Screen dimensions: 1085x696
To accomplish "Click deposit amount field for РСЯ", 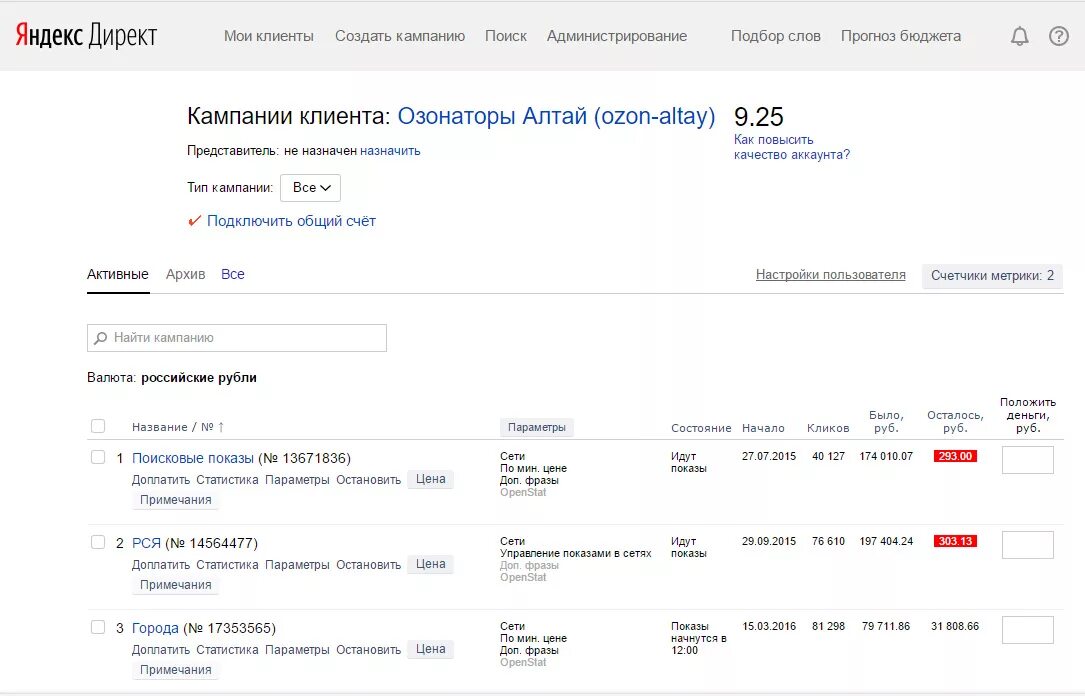I will coord(1028,545).
